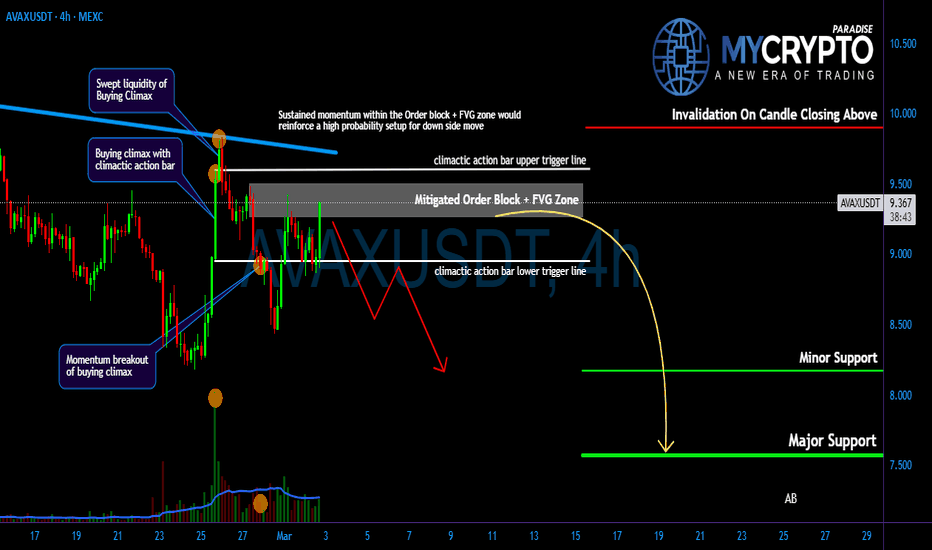Click the 'Major Support' label
This screenshot has width=932, height=550.
[x=832, y=440]
